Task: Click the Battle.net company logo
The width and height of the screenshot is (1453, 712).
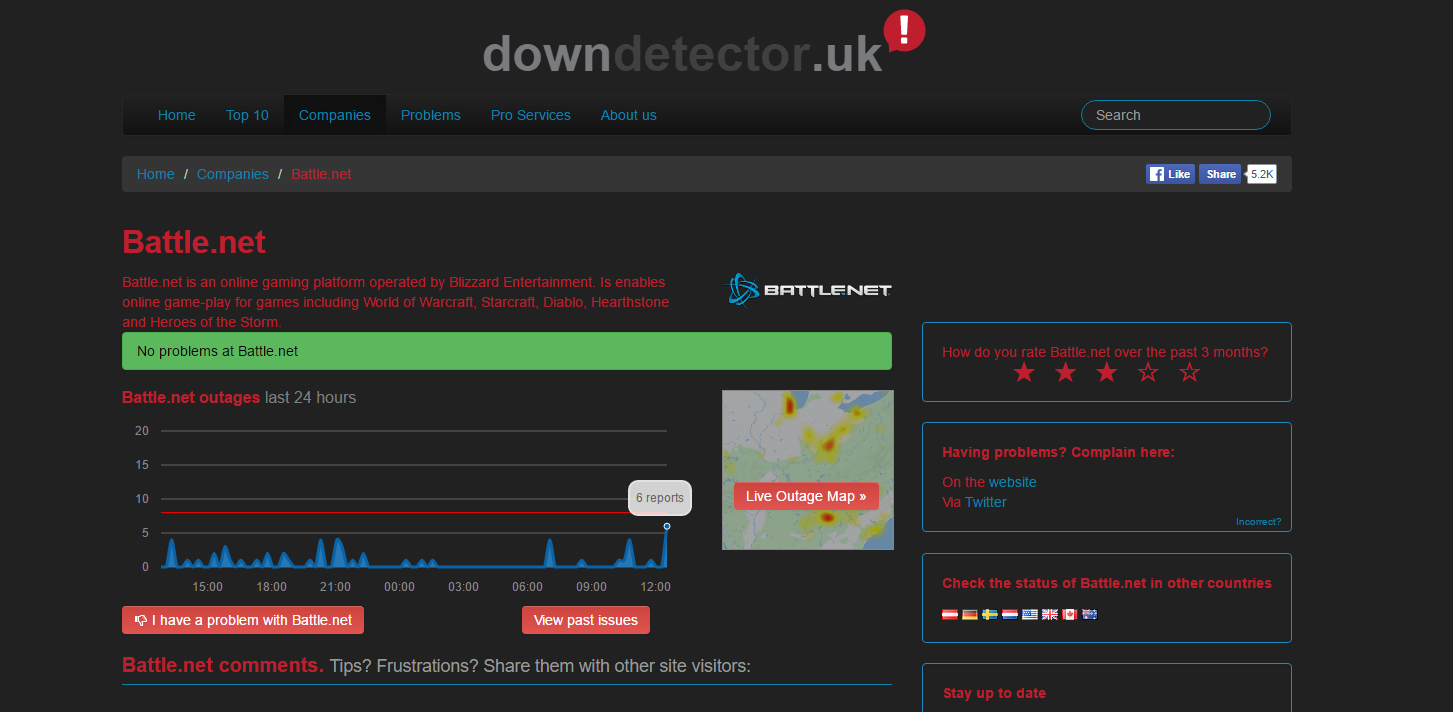Action: pos(807,289)
